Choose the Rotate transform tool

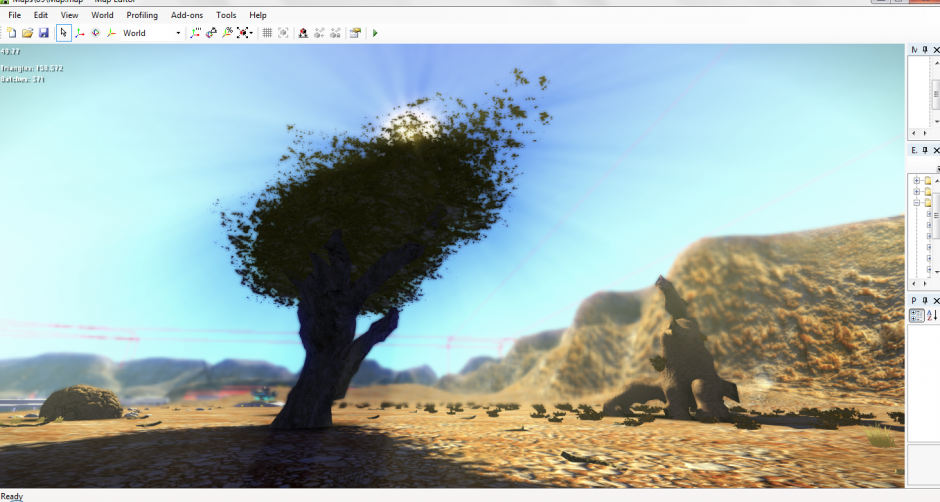95,33
